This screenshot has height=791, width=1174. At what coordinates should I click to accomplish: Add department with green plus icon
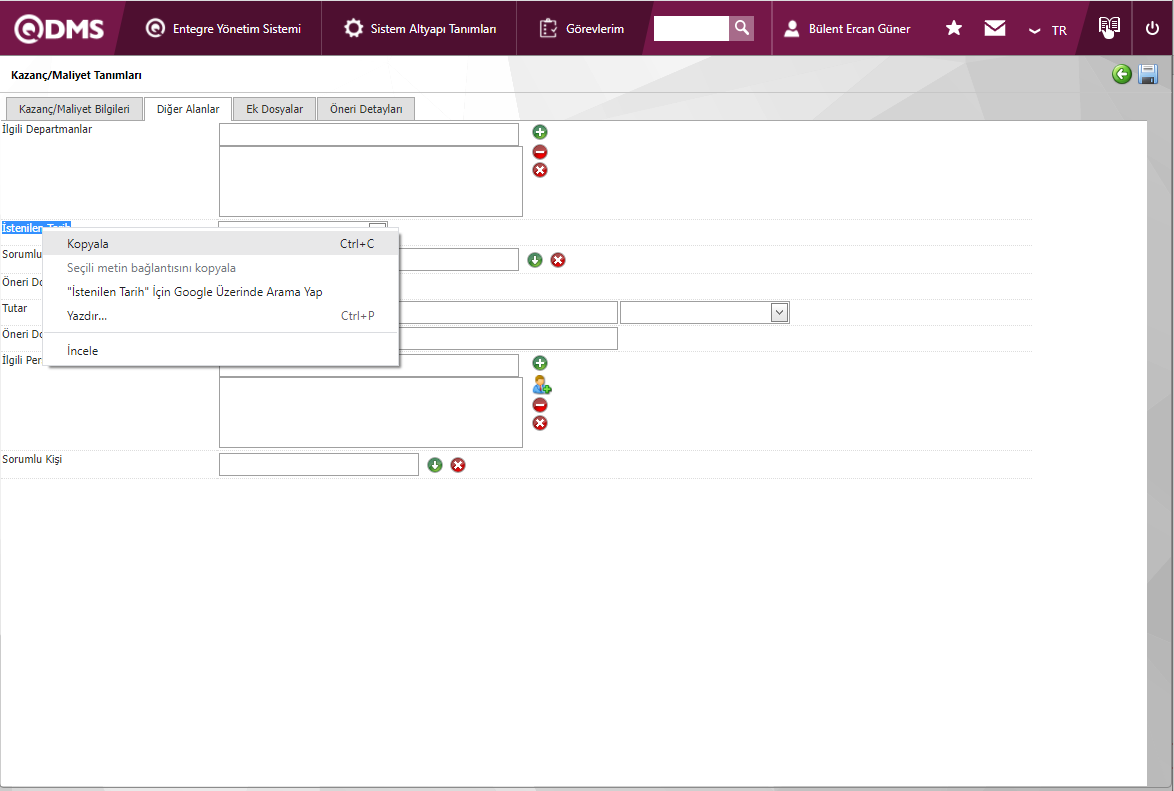540,132
